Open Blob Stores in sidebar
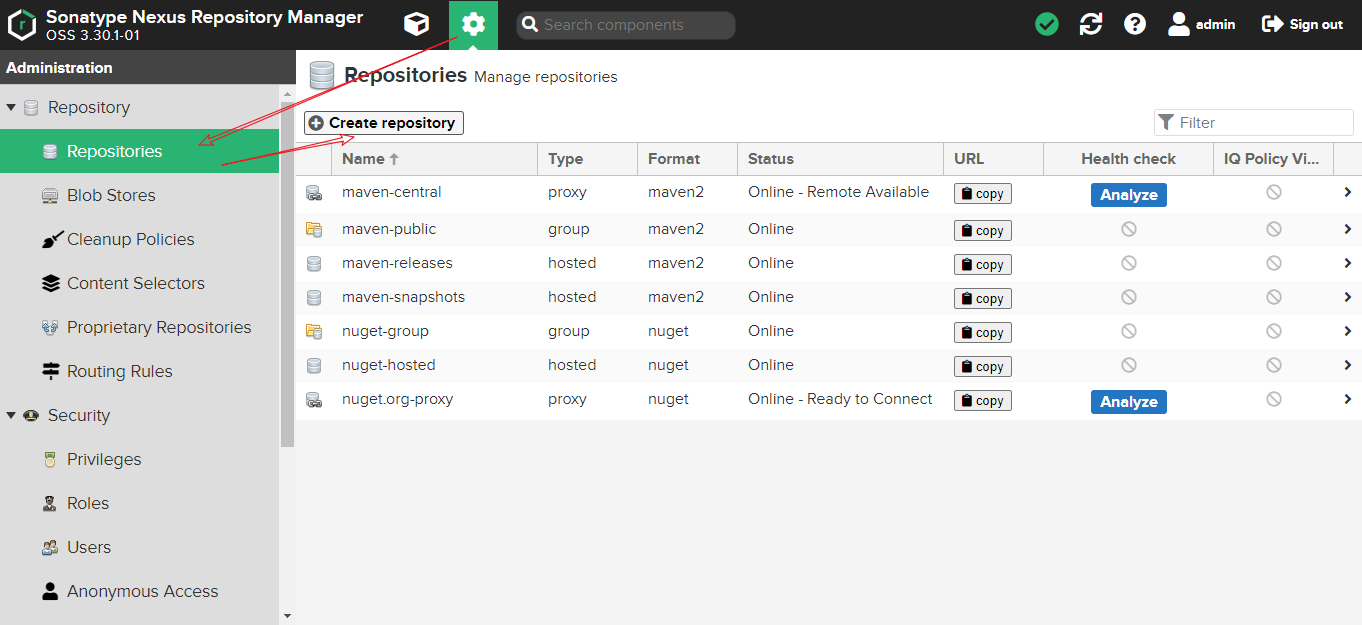Image resolution: width=1362 pixels, height=625 pixels. 111,195
